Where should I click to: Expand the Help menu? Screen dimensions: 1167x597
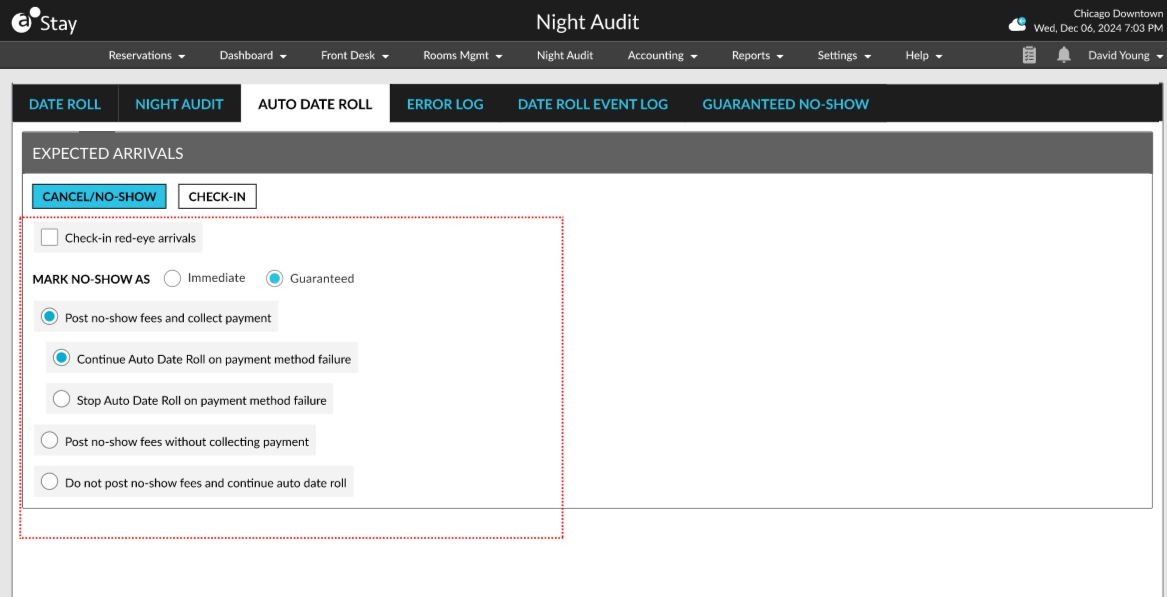tap(924, 55)
